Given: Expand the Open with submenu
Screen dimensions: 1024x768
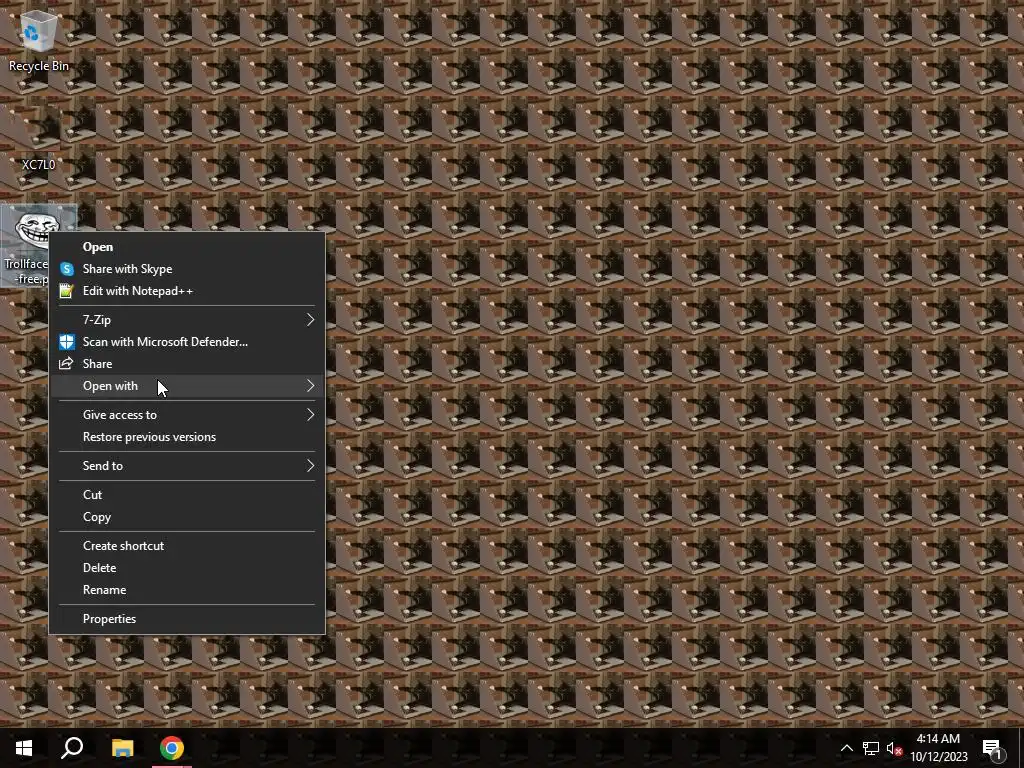Looking at the screenshot, I should [187, 386].
